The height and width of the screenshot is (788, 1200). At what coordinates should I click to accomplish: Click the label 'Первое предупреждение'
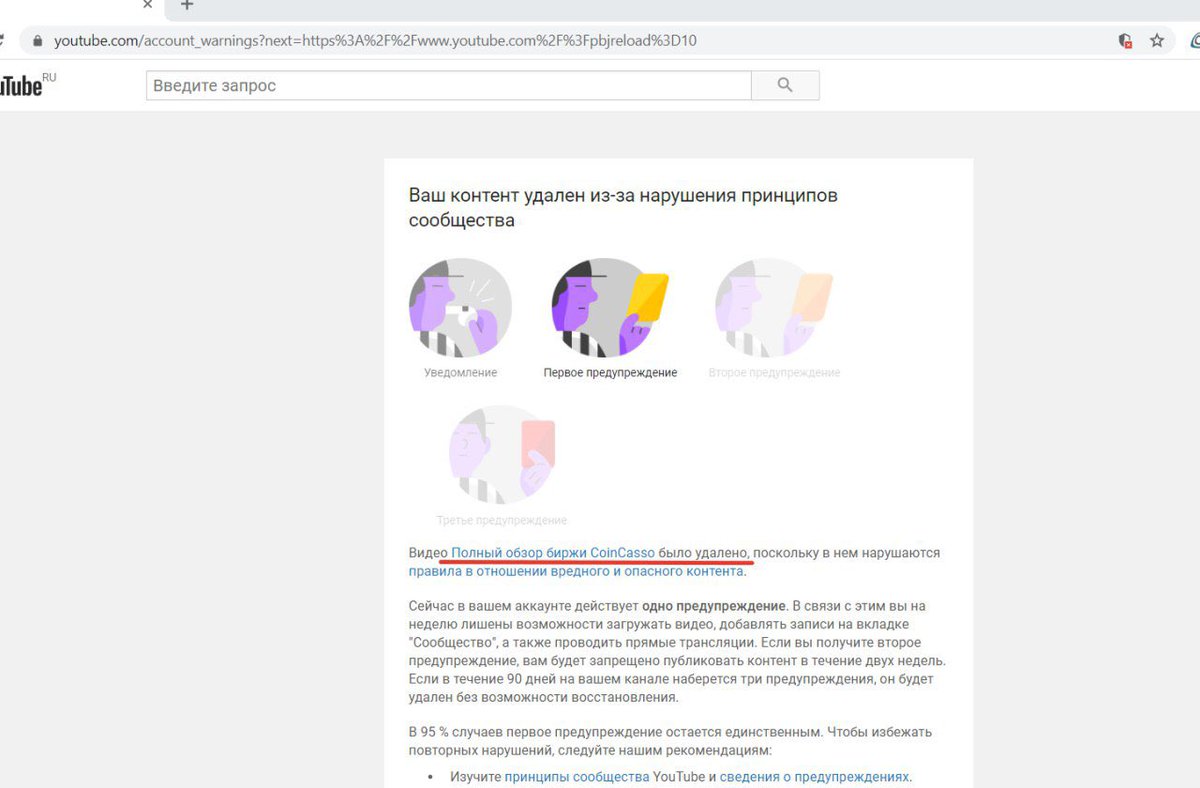pyautogui.click(x=610, y=372)
